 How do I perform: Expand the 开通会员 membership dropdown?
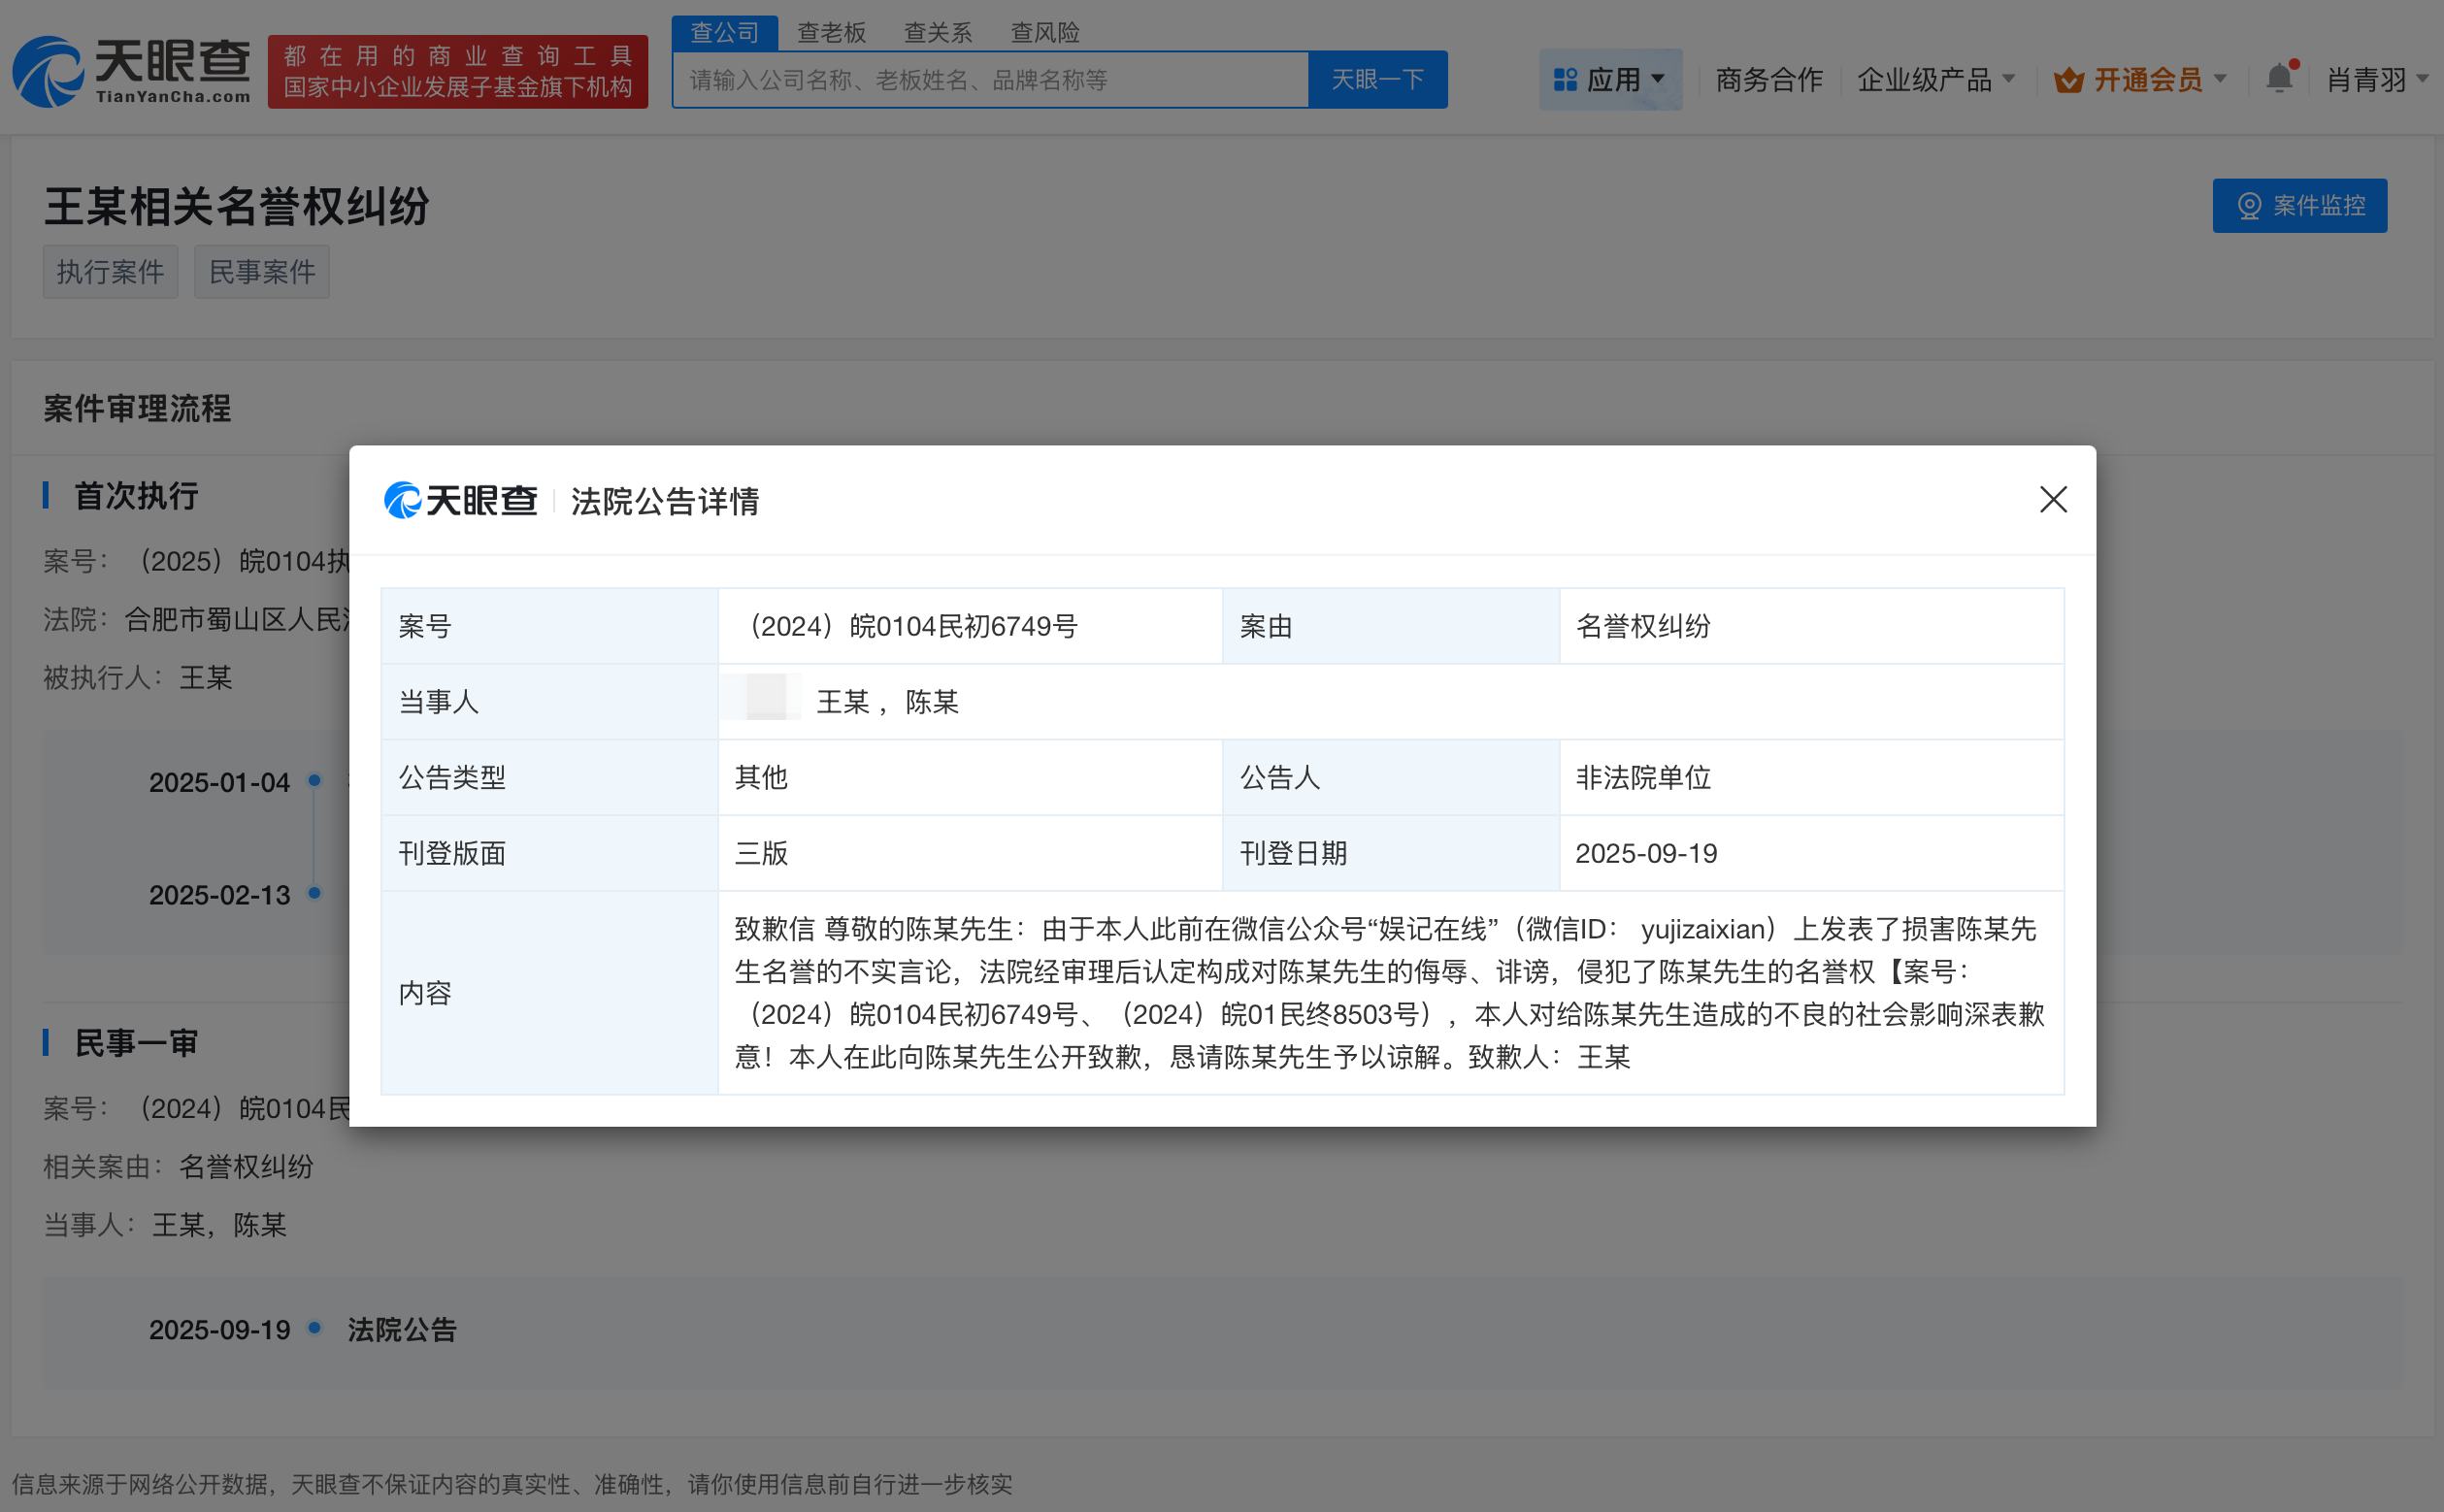2150,80
